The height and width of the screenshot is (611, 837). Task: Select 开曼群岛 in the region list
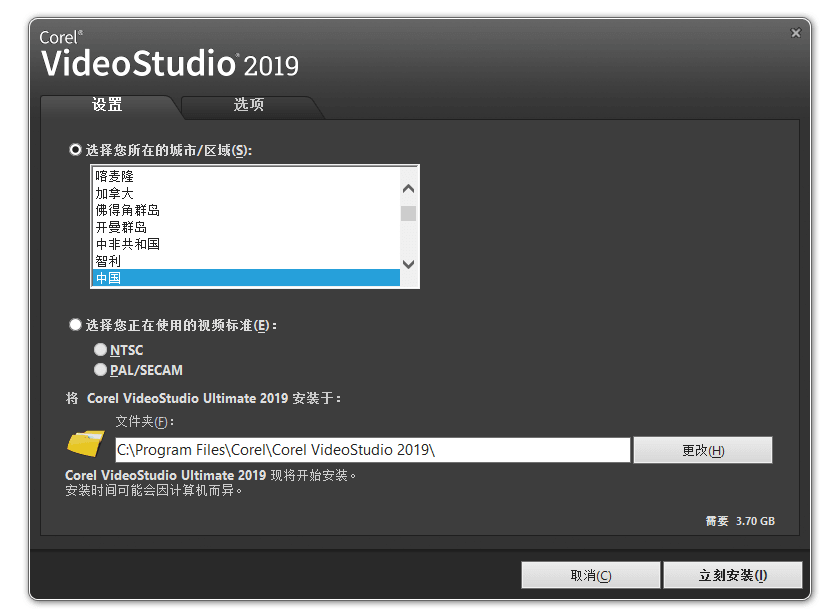click(x=246, y=227)
